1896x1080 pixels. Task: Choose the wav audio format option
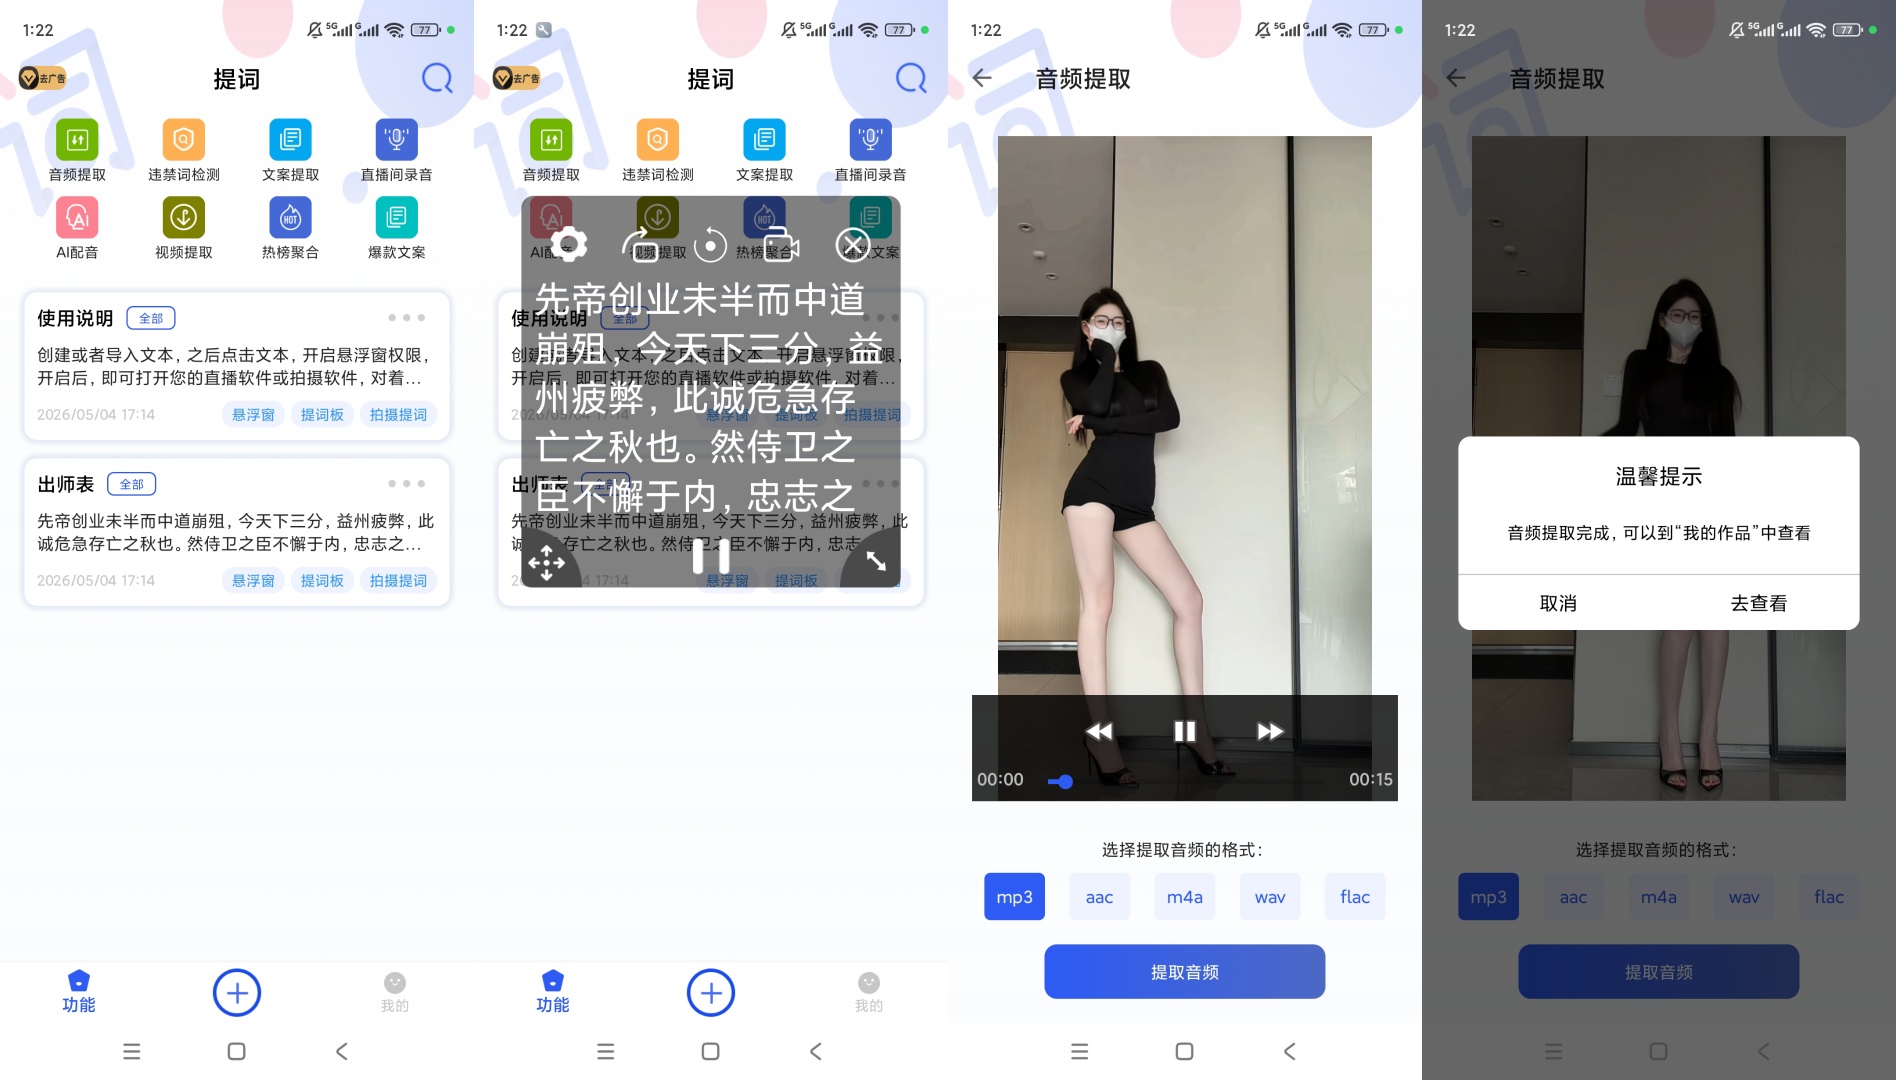(x=1270, y=897)
